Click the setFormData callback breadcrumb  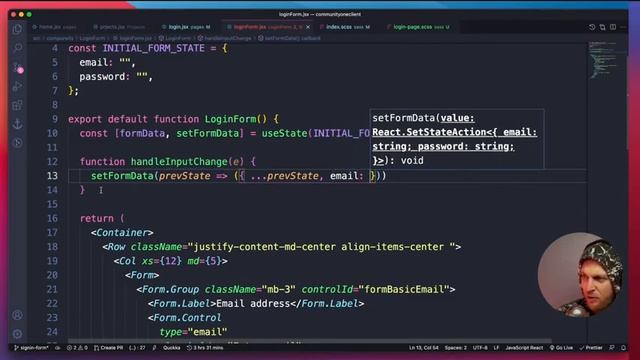(289, 38)
